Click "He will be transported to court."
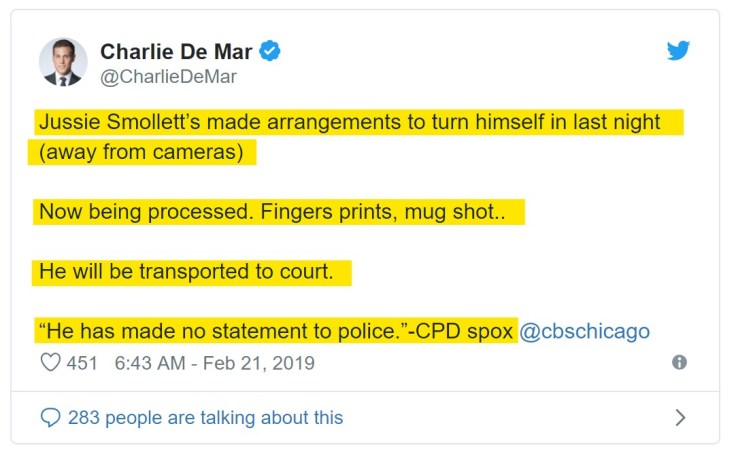Screen dimensions: 736x458 click(186, 271)
